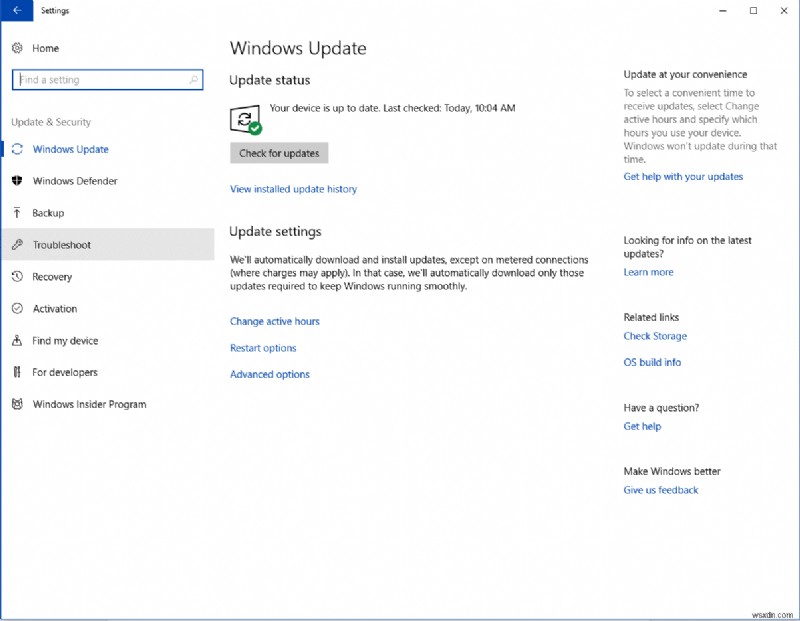The image size is (800, 621).
Task: Open the Troubleshoot settings page
Action: click(x=62, y=245)
